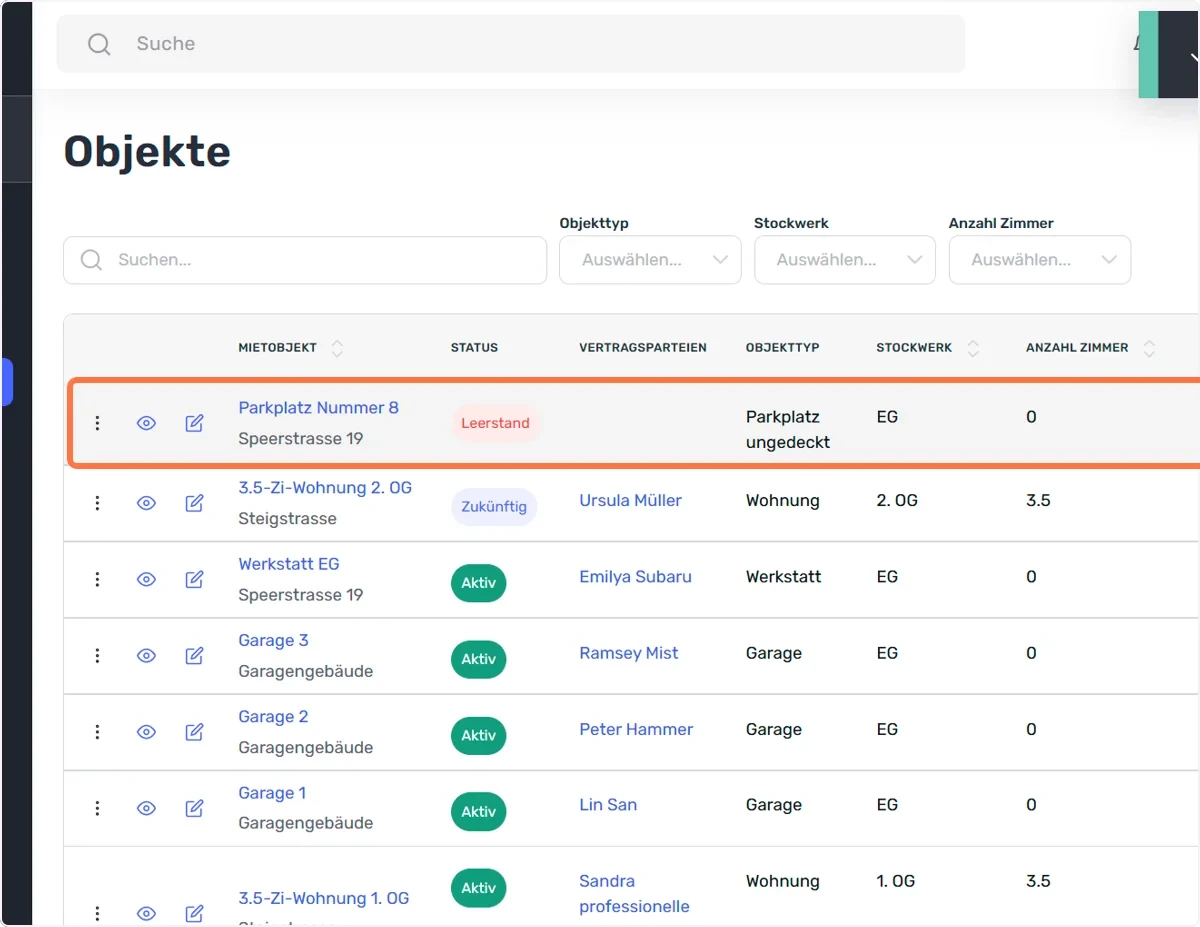Edit Parkplatz Nummer 8 with the pencil icon
This screenshot has height=927, width=1200.
[195, 423]
